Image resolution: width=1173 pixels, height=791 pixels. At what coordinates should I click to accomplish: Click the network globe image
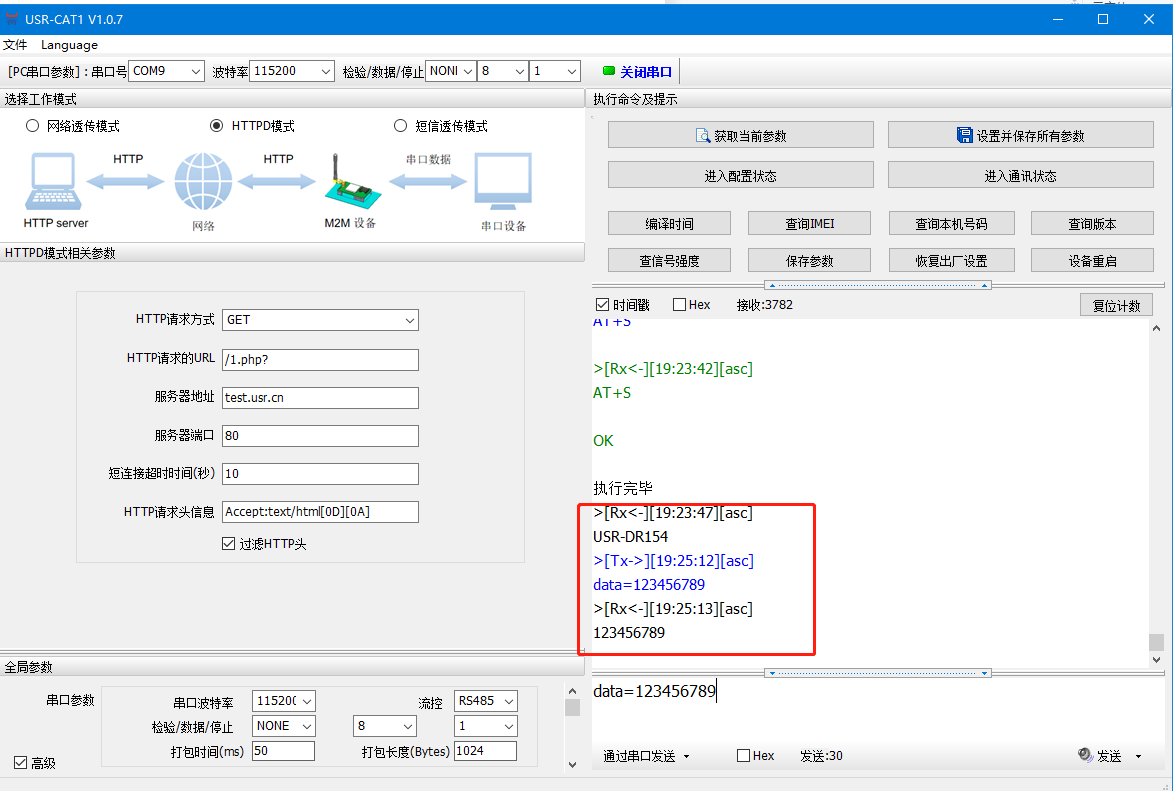[203, 182]
